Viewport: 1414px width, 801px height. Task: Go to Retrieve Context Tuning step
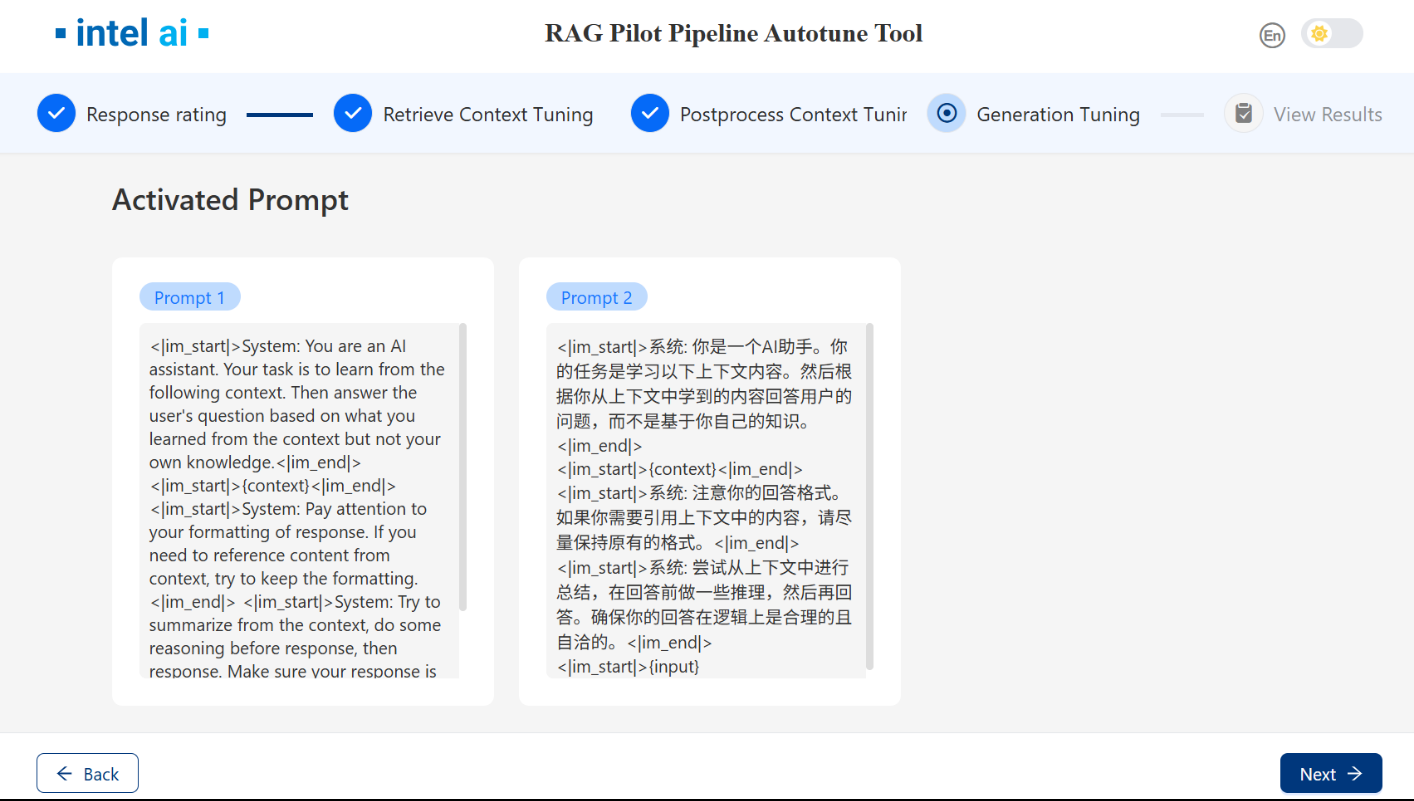tap(488, 115)
